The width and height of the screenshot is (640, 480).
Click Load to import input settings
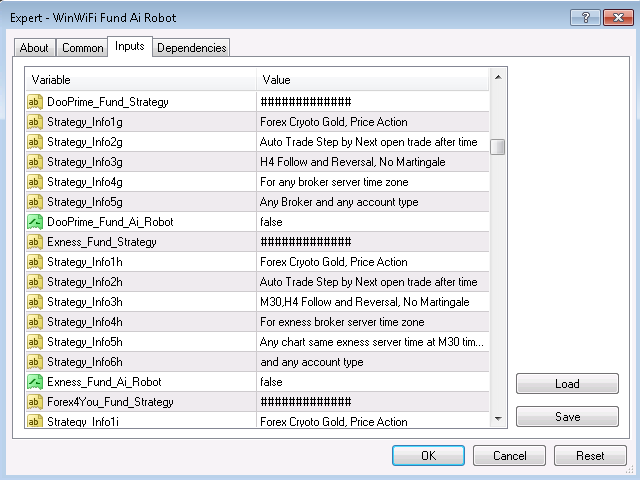pos(567,384)
